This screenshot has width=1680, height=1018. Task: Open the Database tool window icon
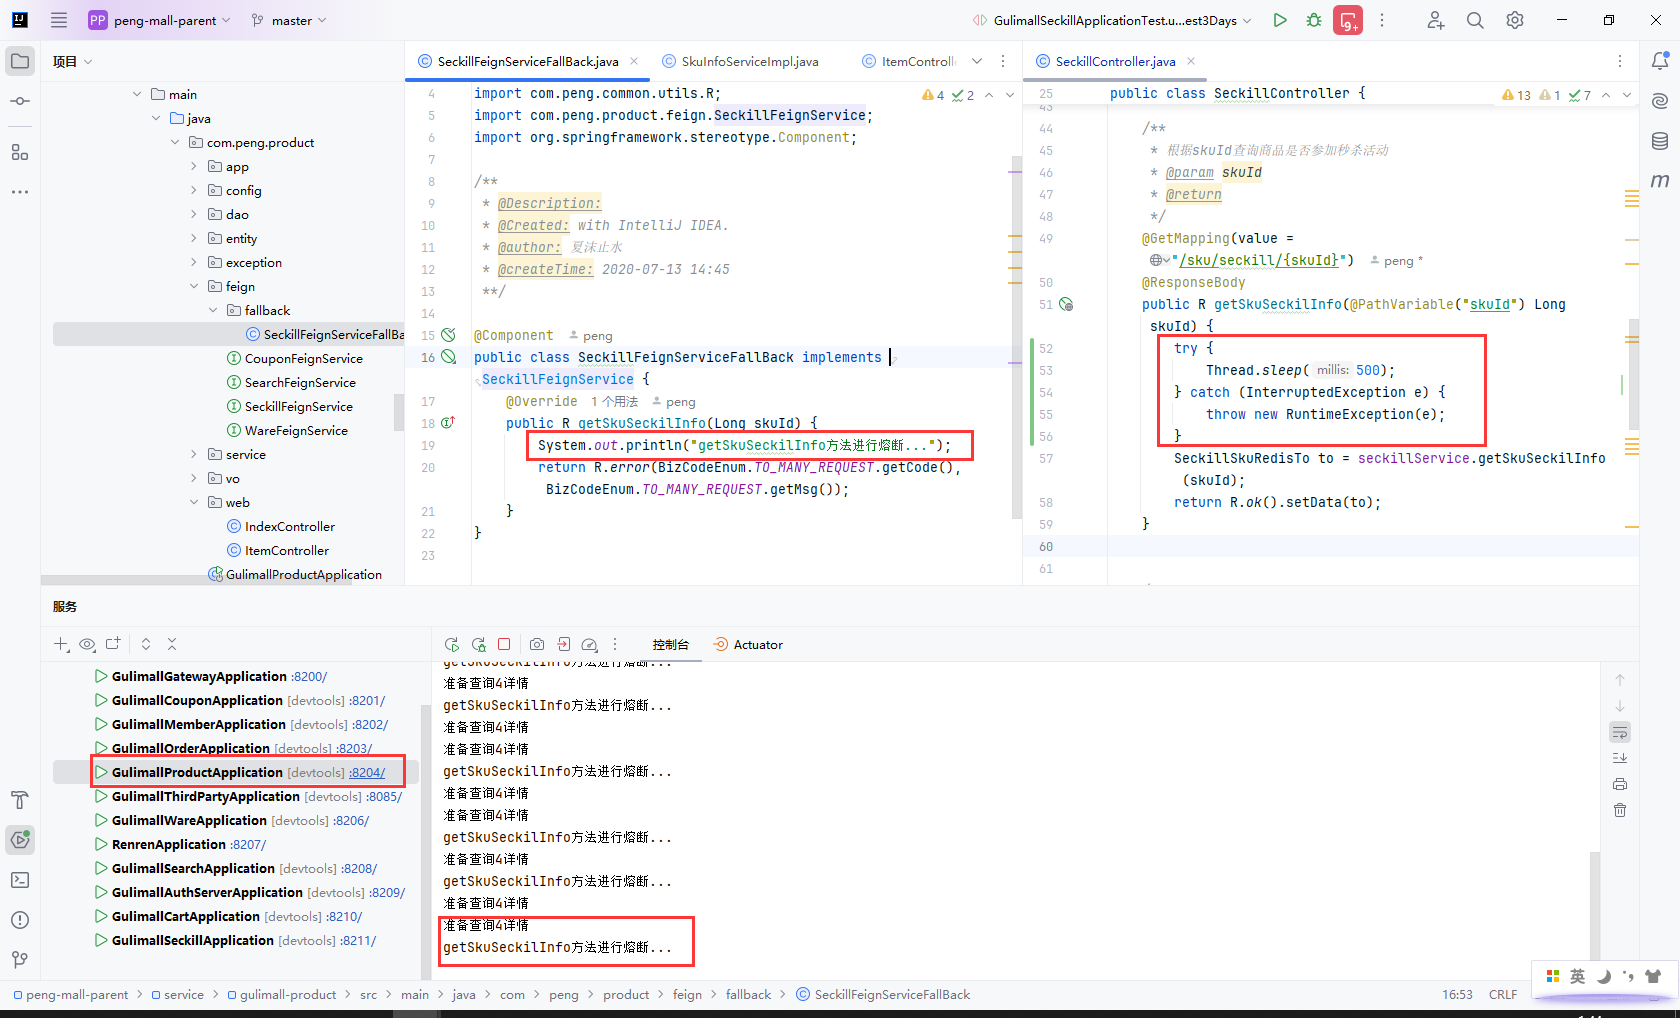(1660, 141)
